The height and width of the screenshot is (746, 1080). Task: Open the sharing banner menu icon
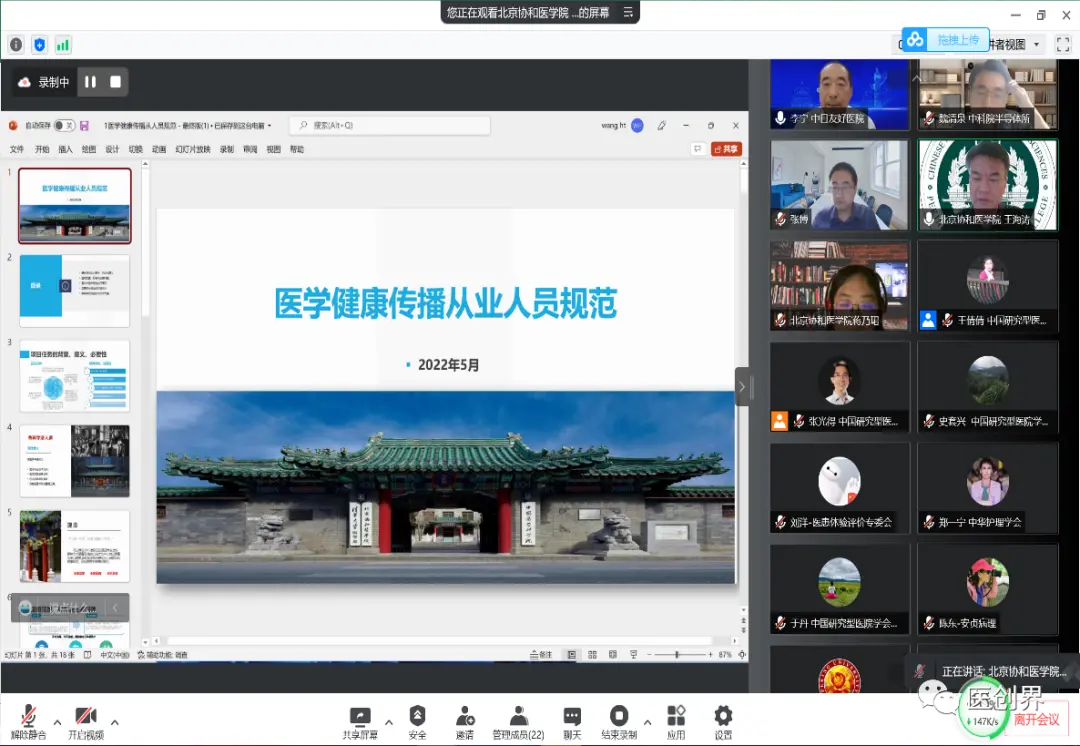click(x=627, y=12)
